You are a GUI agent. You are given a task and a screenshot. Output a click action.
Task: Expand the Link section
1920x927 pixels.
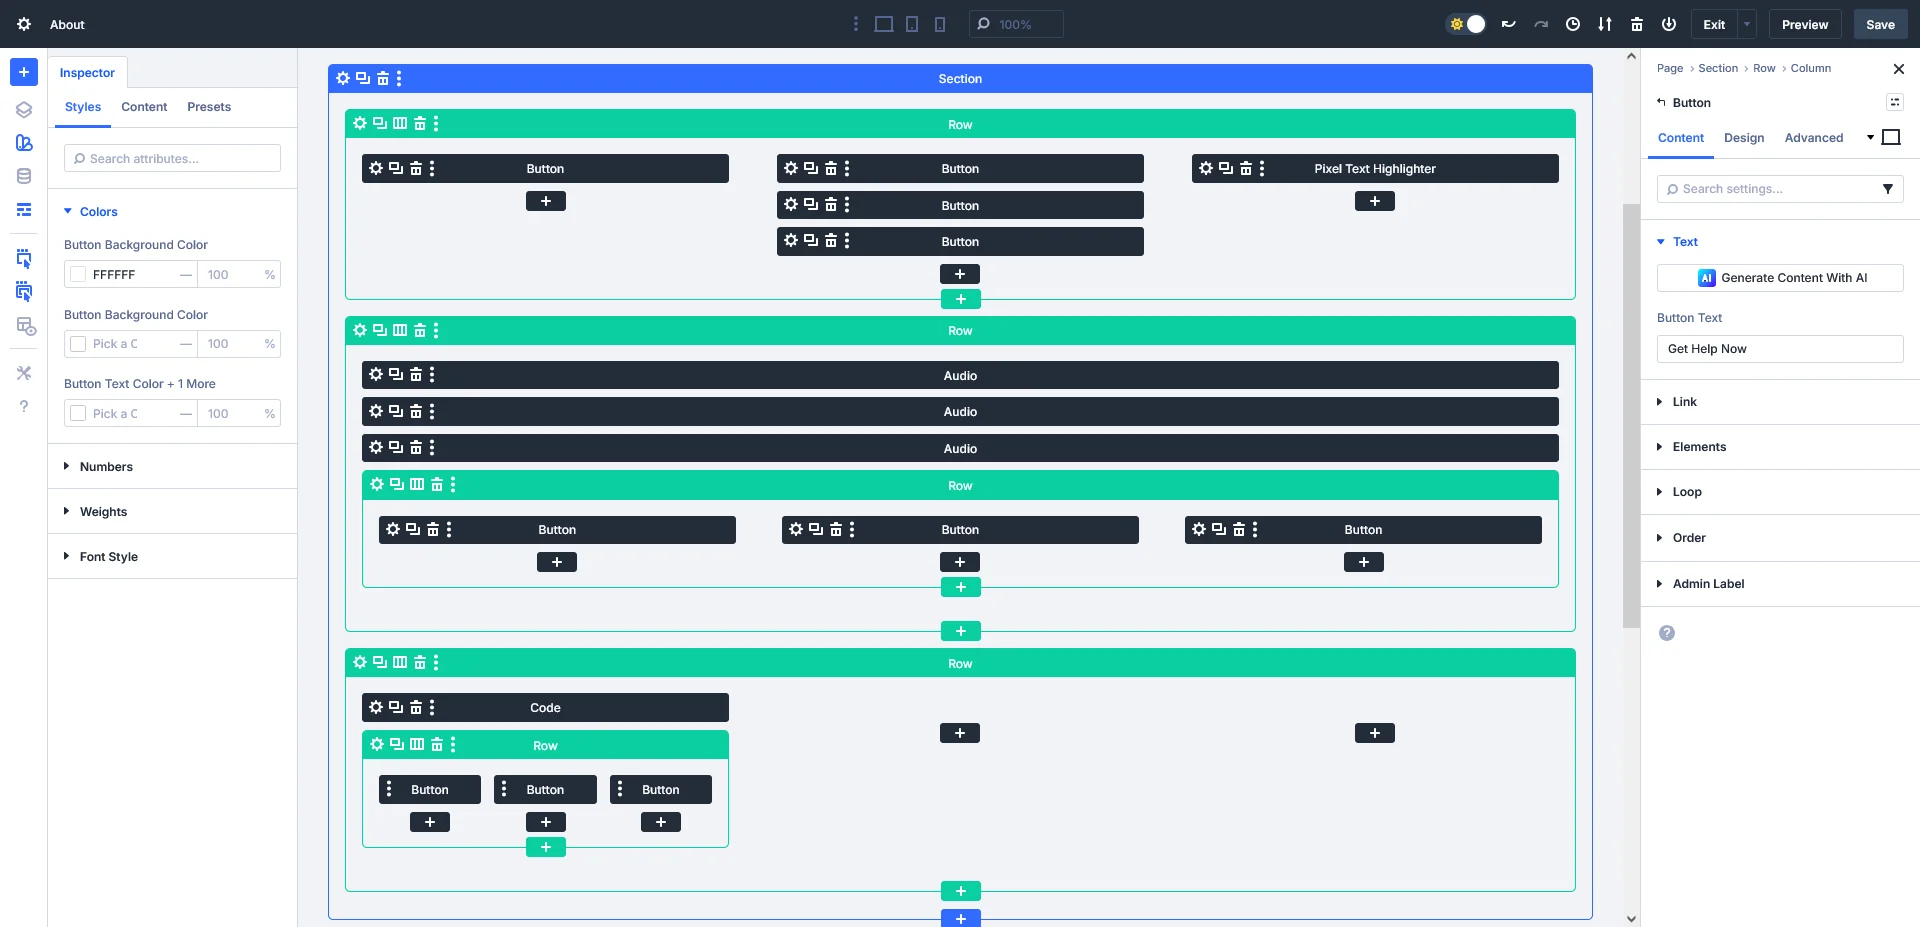click(x=1685, y=401)
